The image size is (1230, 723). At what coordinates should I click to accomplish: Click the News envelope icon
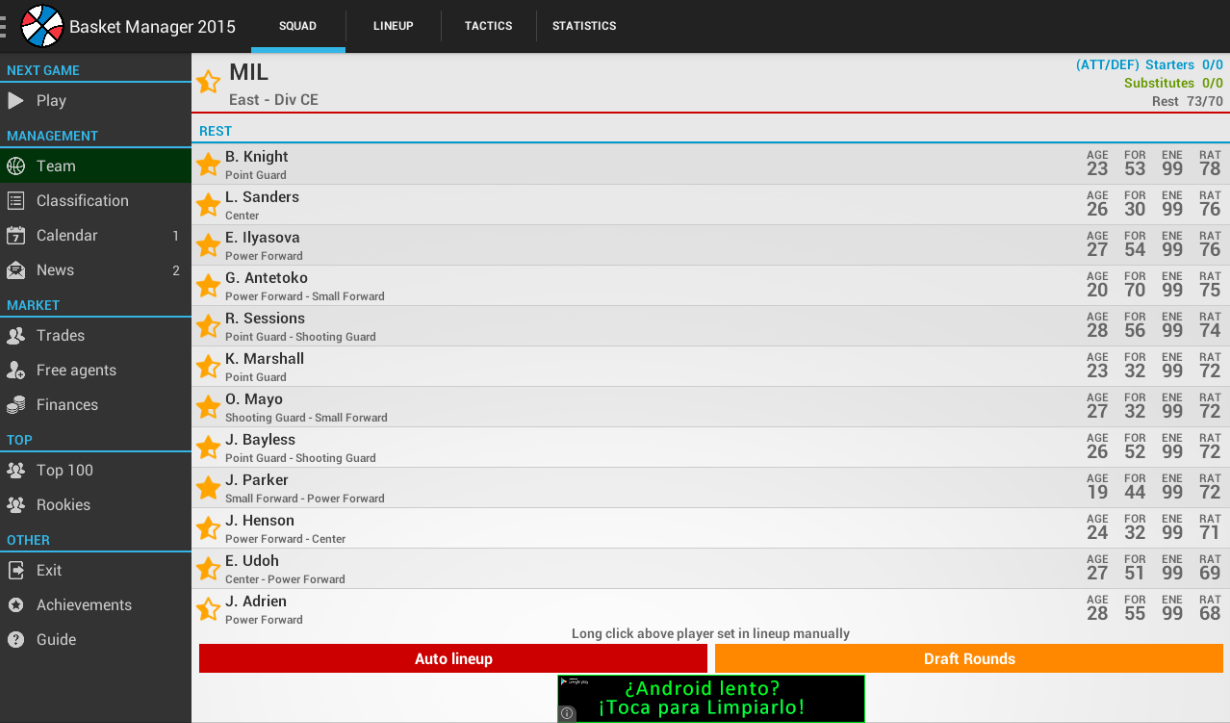pyautogui.click(x=16, y=270)
